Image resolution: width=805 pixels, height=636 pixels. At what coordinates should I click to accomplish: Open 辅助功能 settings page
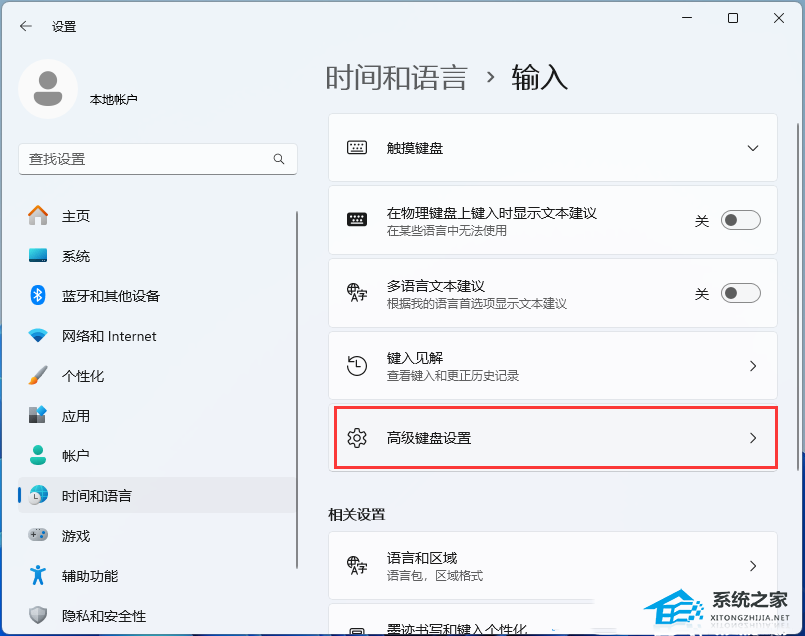(x=157, y=575)
